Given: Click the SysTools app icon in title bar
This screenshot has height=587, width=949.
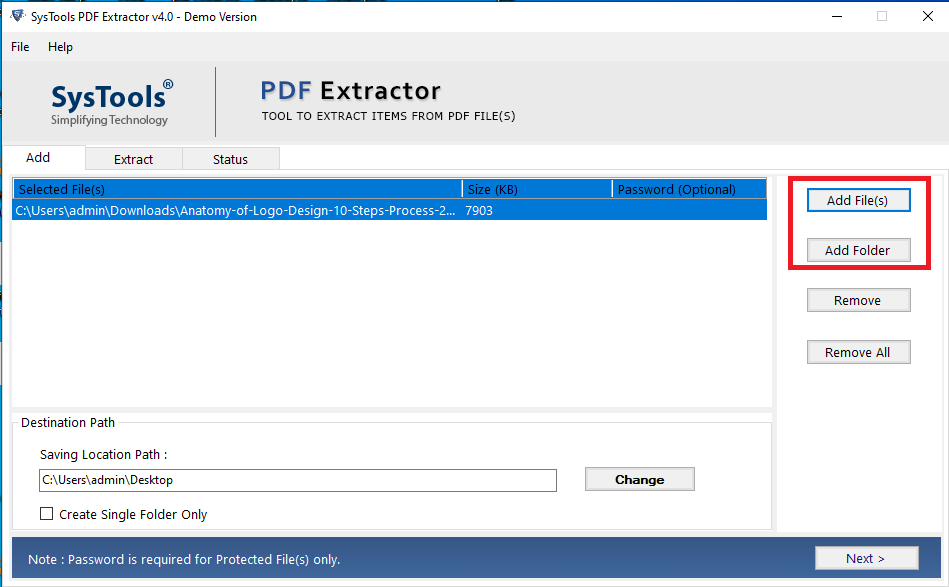Looking at the screenshot, I should click(x=18, y=16).
